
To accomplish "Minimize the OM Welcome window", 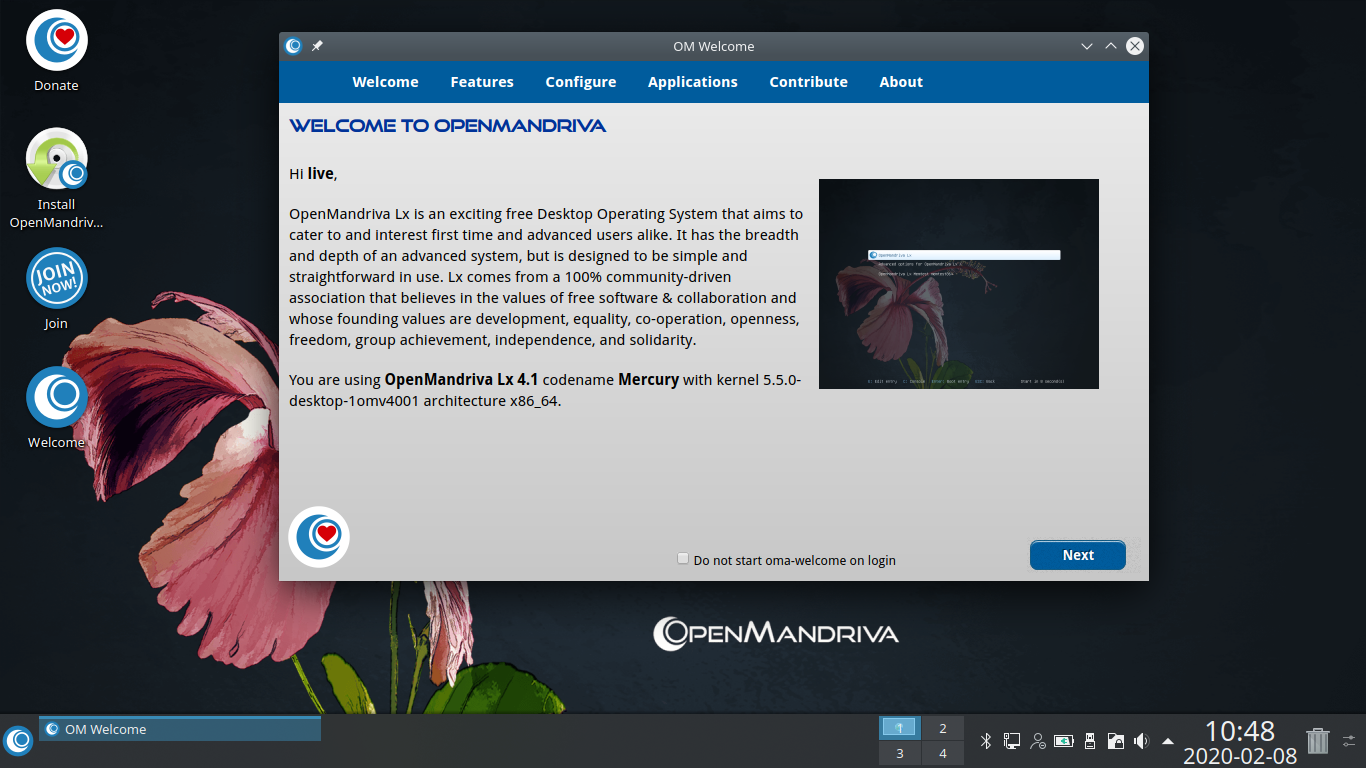I will click(1087, 46).
